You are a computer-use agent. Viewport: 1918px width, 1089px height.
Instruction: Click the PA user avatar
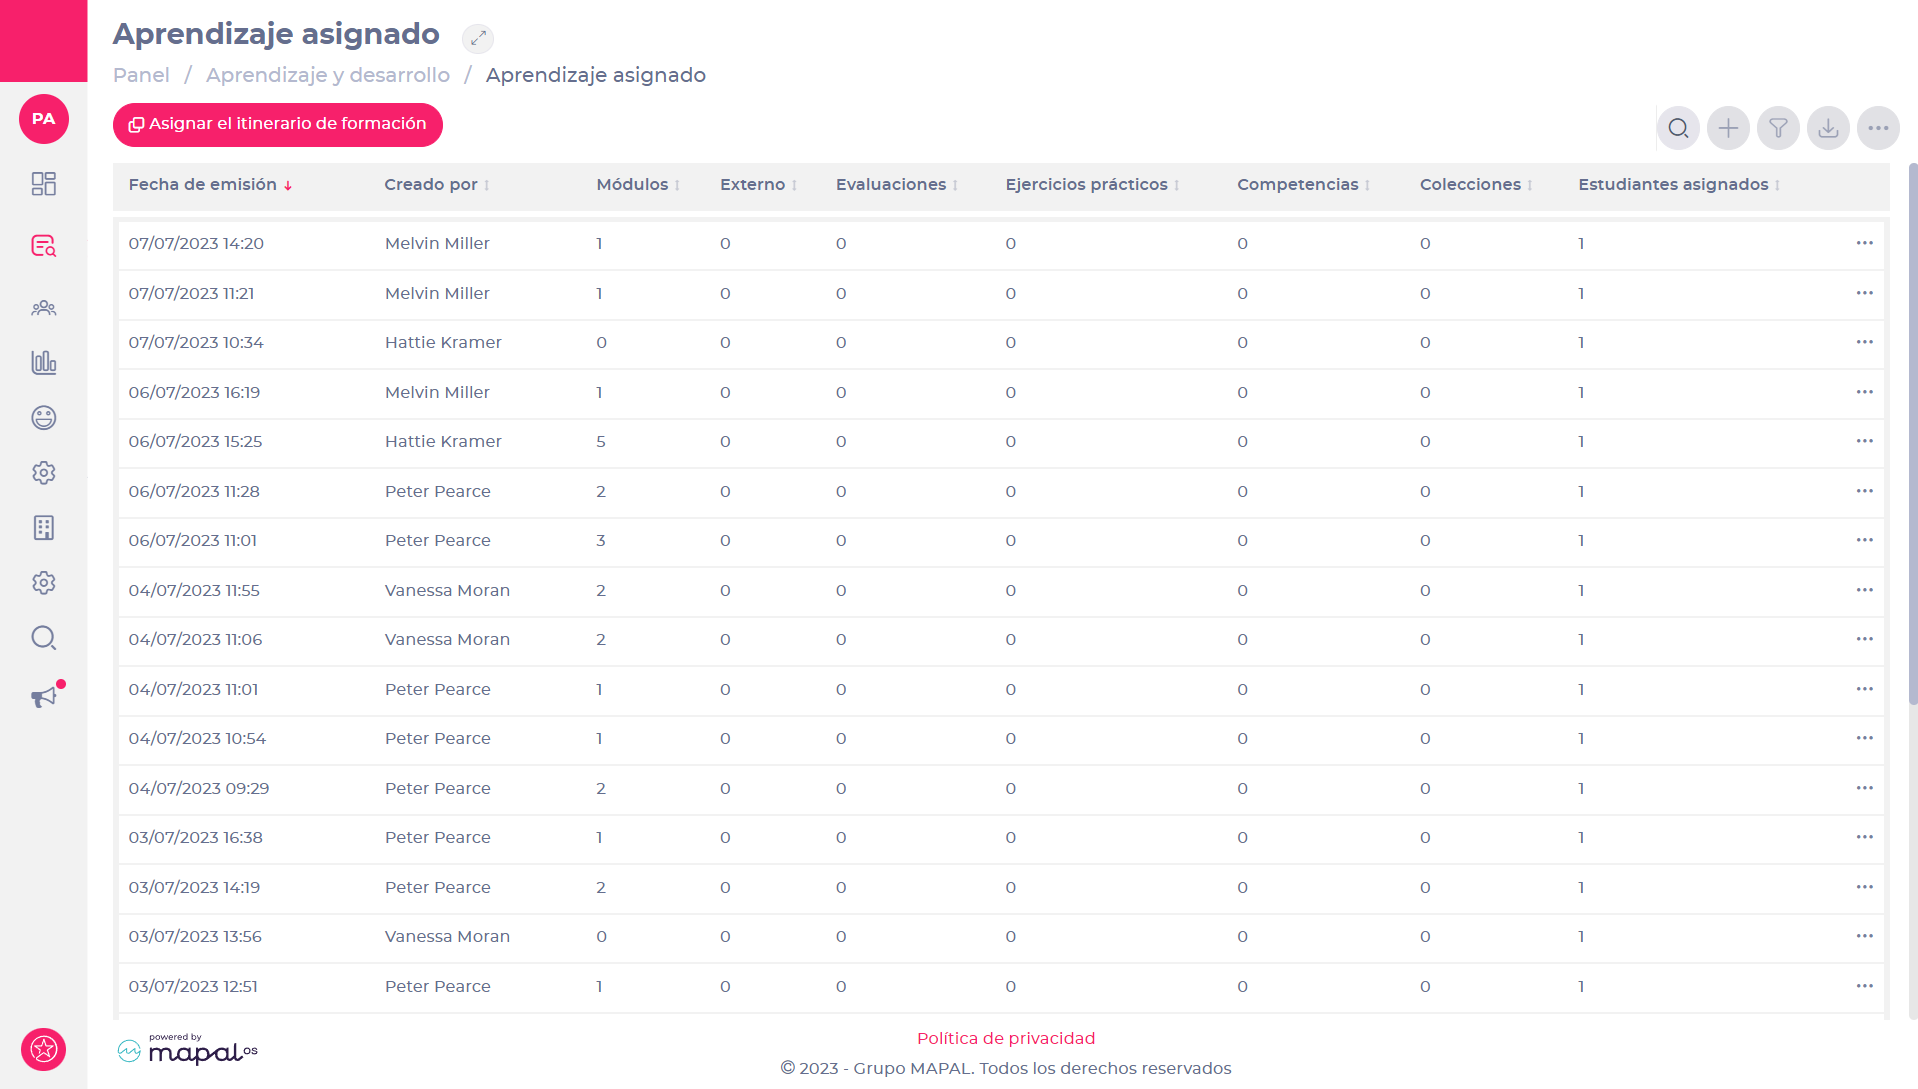(43, 119)
